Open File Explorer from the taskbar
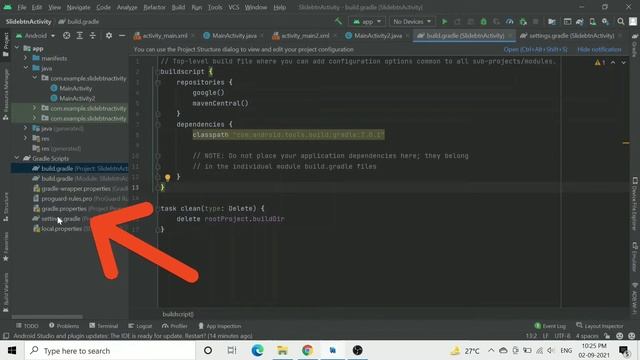The image size is (640, 360). (282, 350)
